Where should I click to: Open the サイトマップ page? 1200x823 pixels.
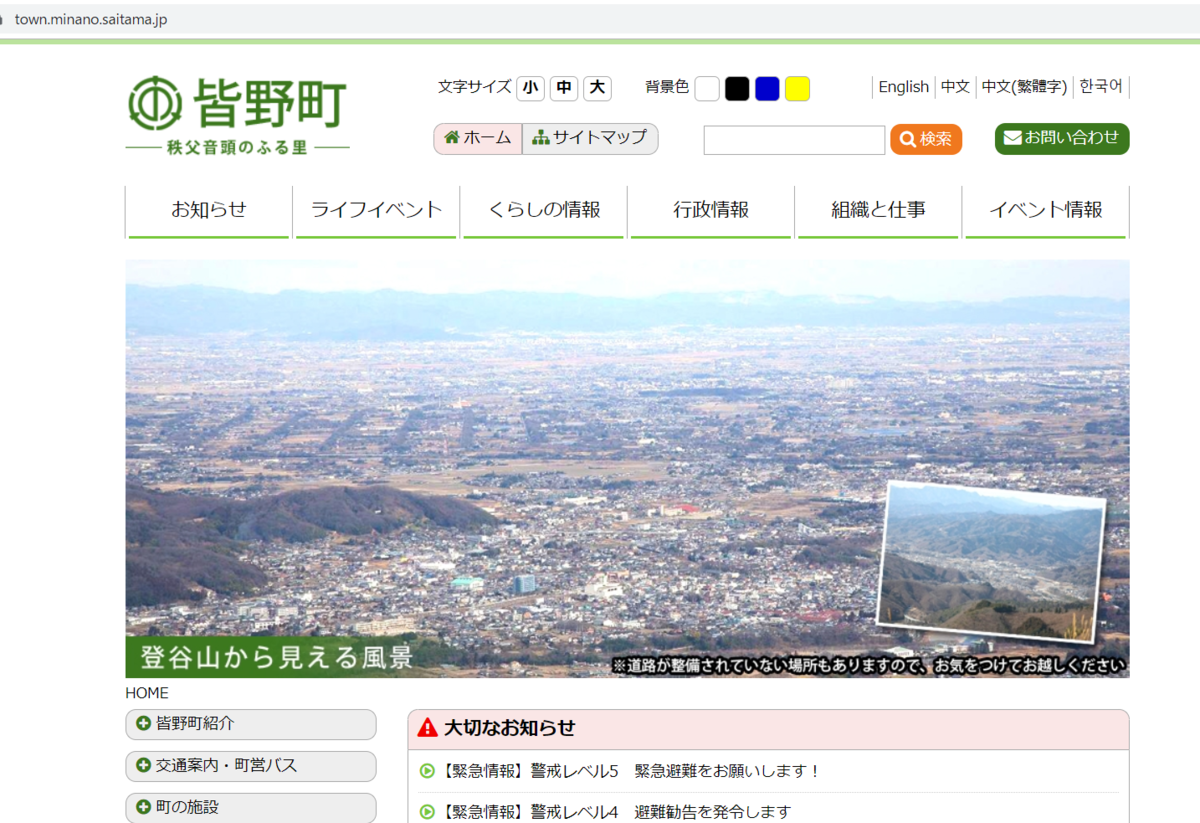(590, 138)
